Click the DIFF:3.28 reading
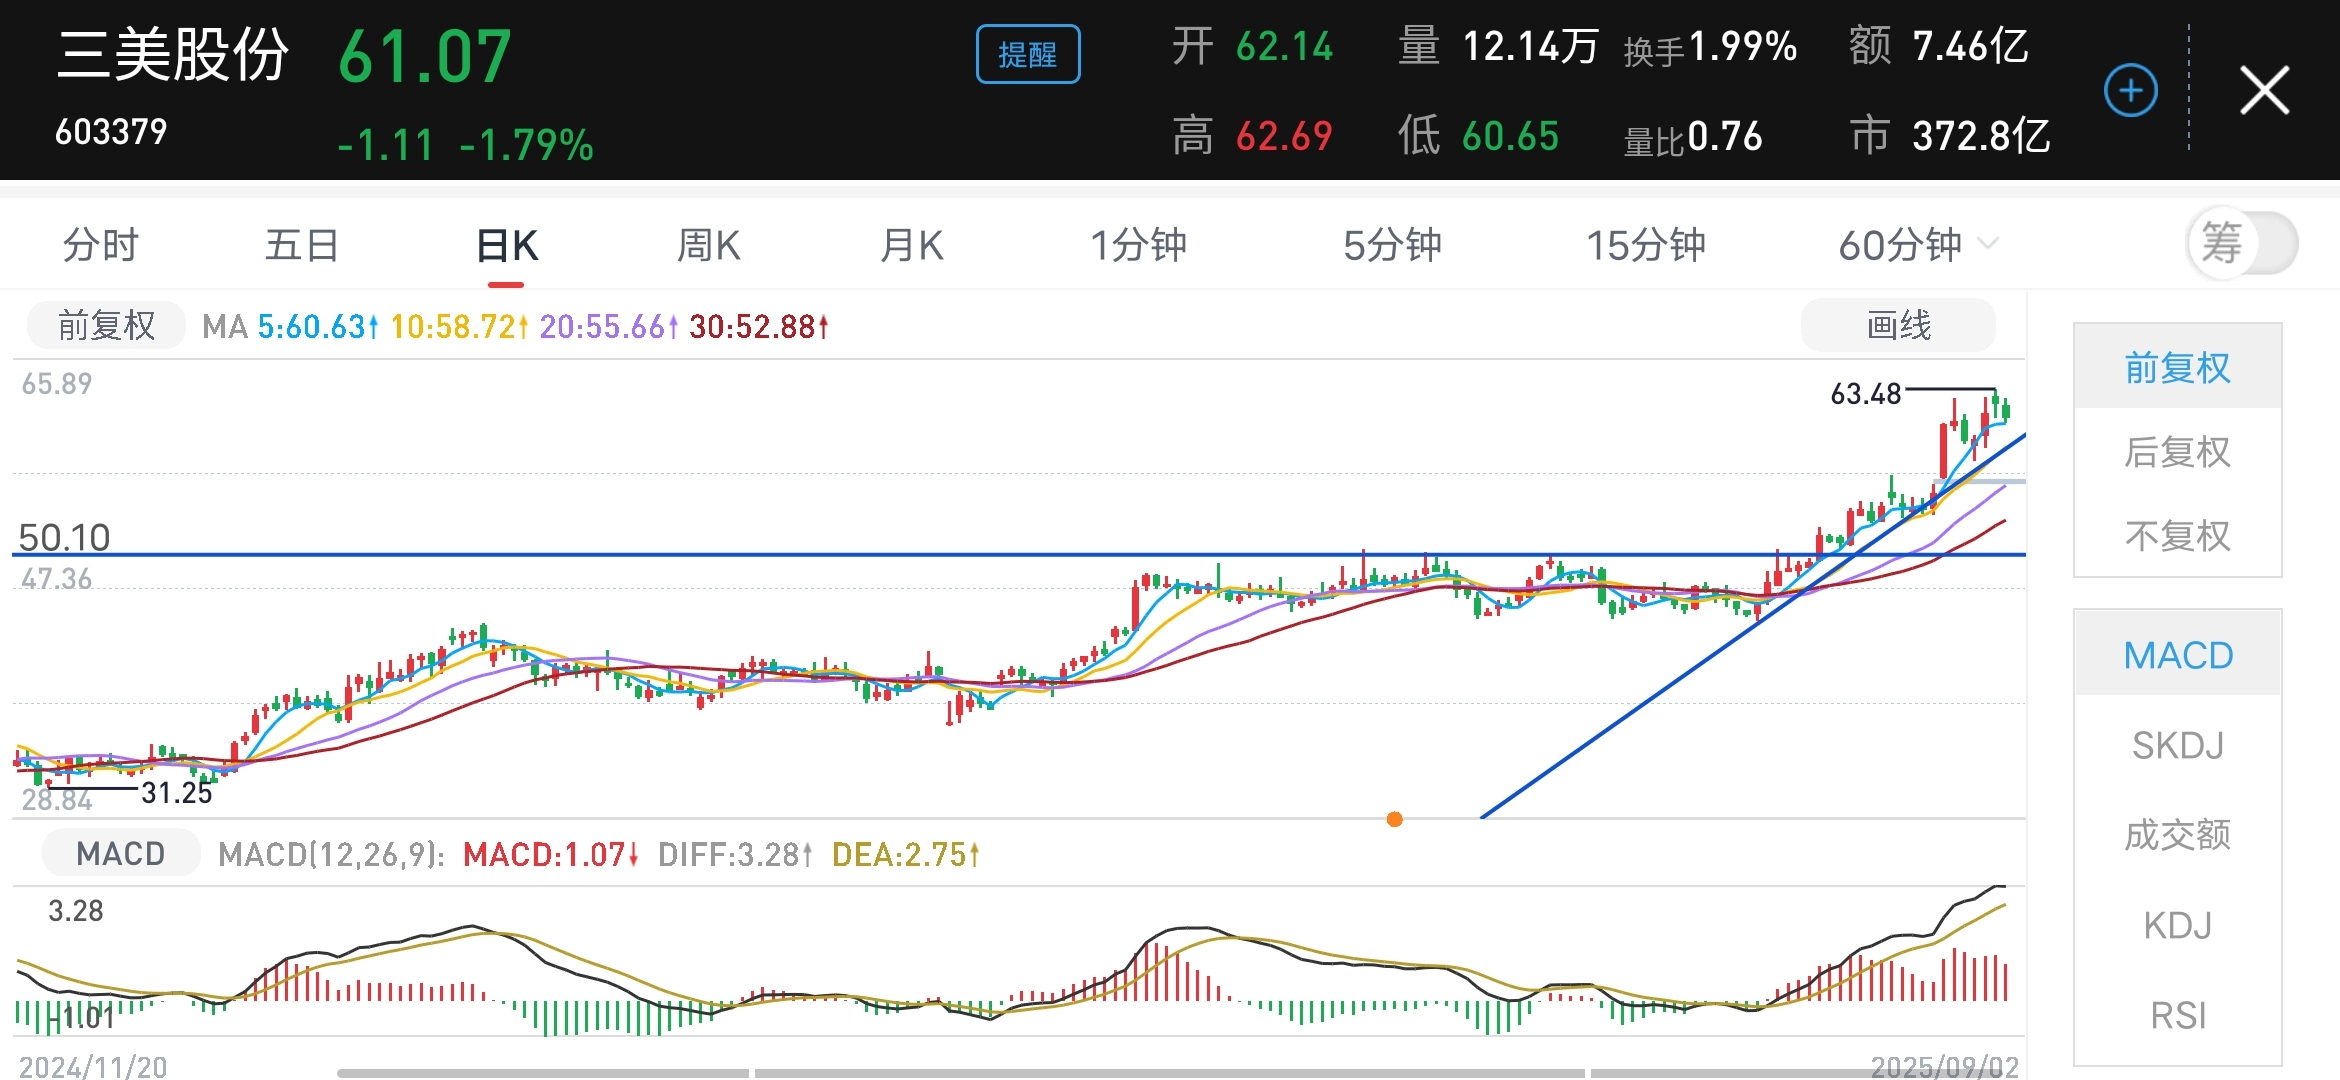The height and width of the screenshot is (1080, 2340). tap(735, 854)
